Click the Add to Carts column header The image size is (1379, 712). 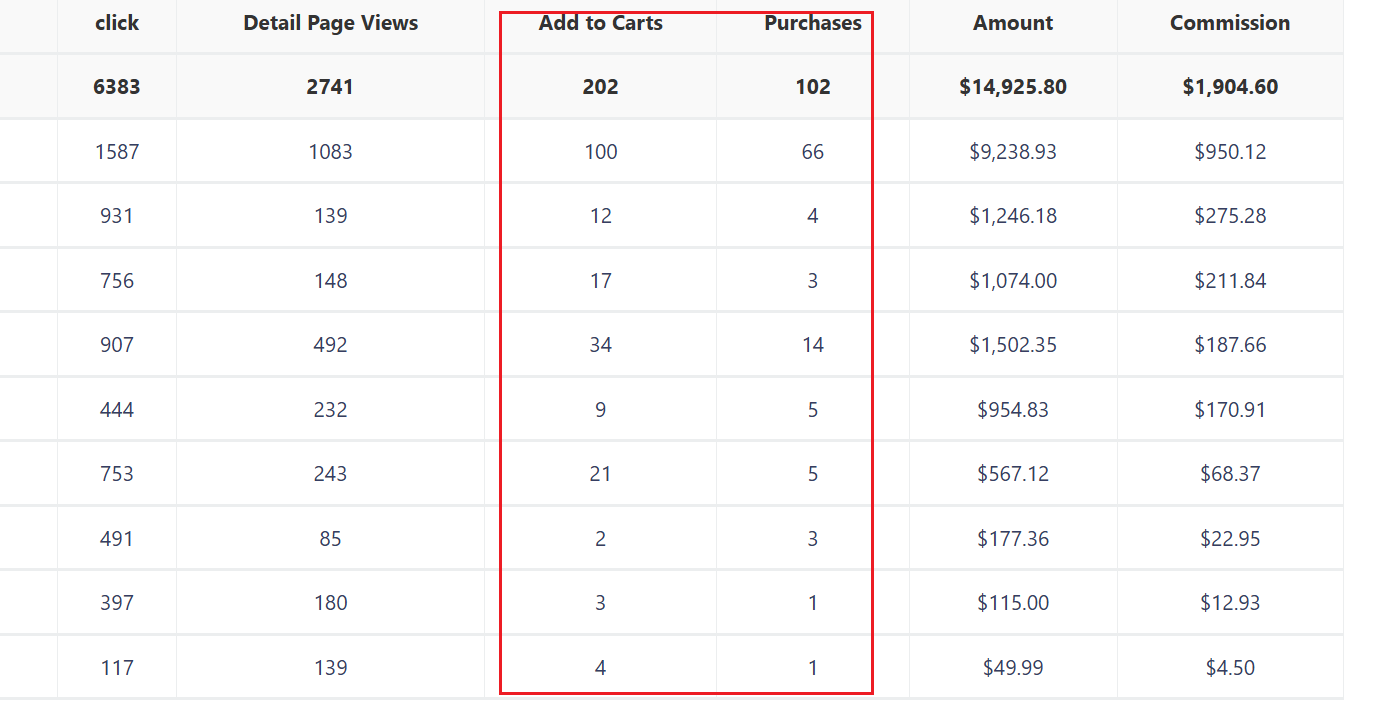click(601, 23)
